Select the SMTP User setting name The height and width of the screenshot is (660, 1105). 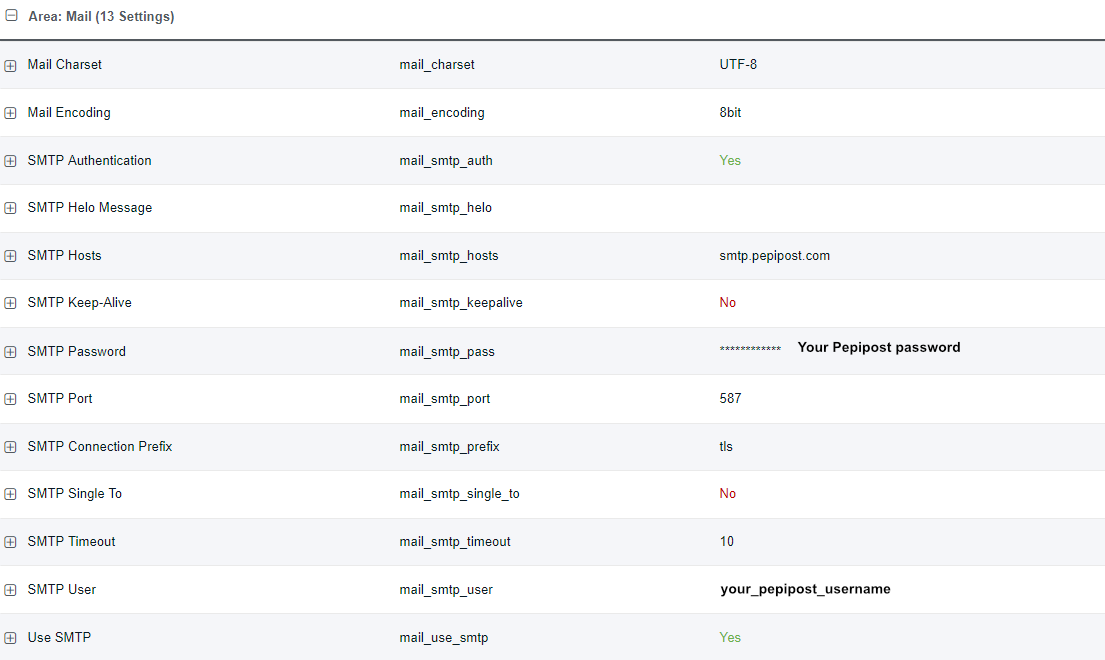(x=62, y=590)
